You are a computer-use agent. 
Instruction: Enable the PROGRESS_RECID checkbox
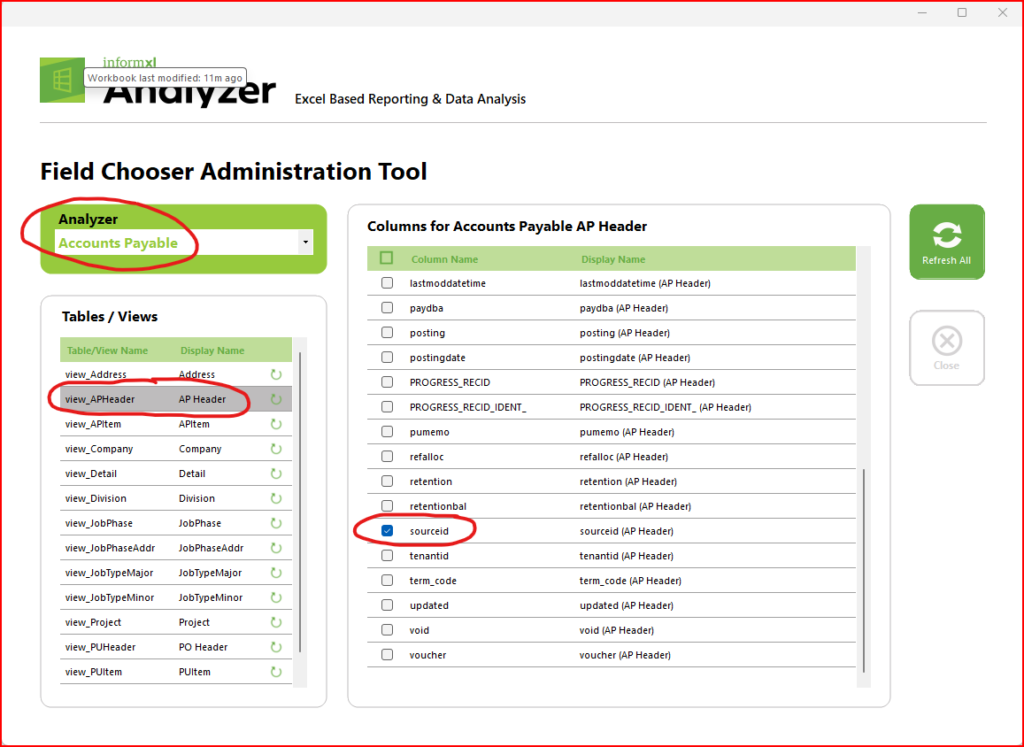point(387,382)
